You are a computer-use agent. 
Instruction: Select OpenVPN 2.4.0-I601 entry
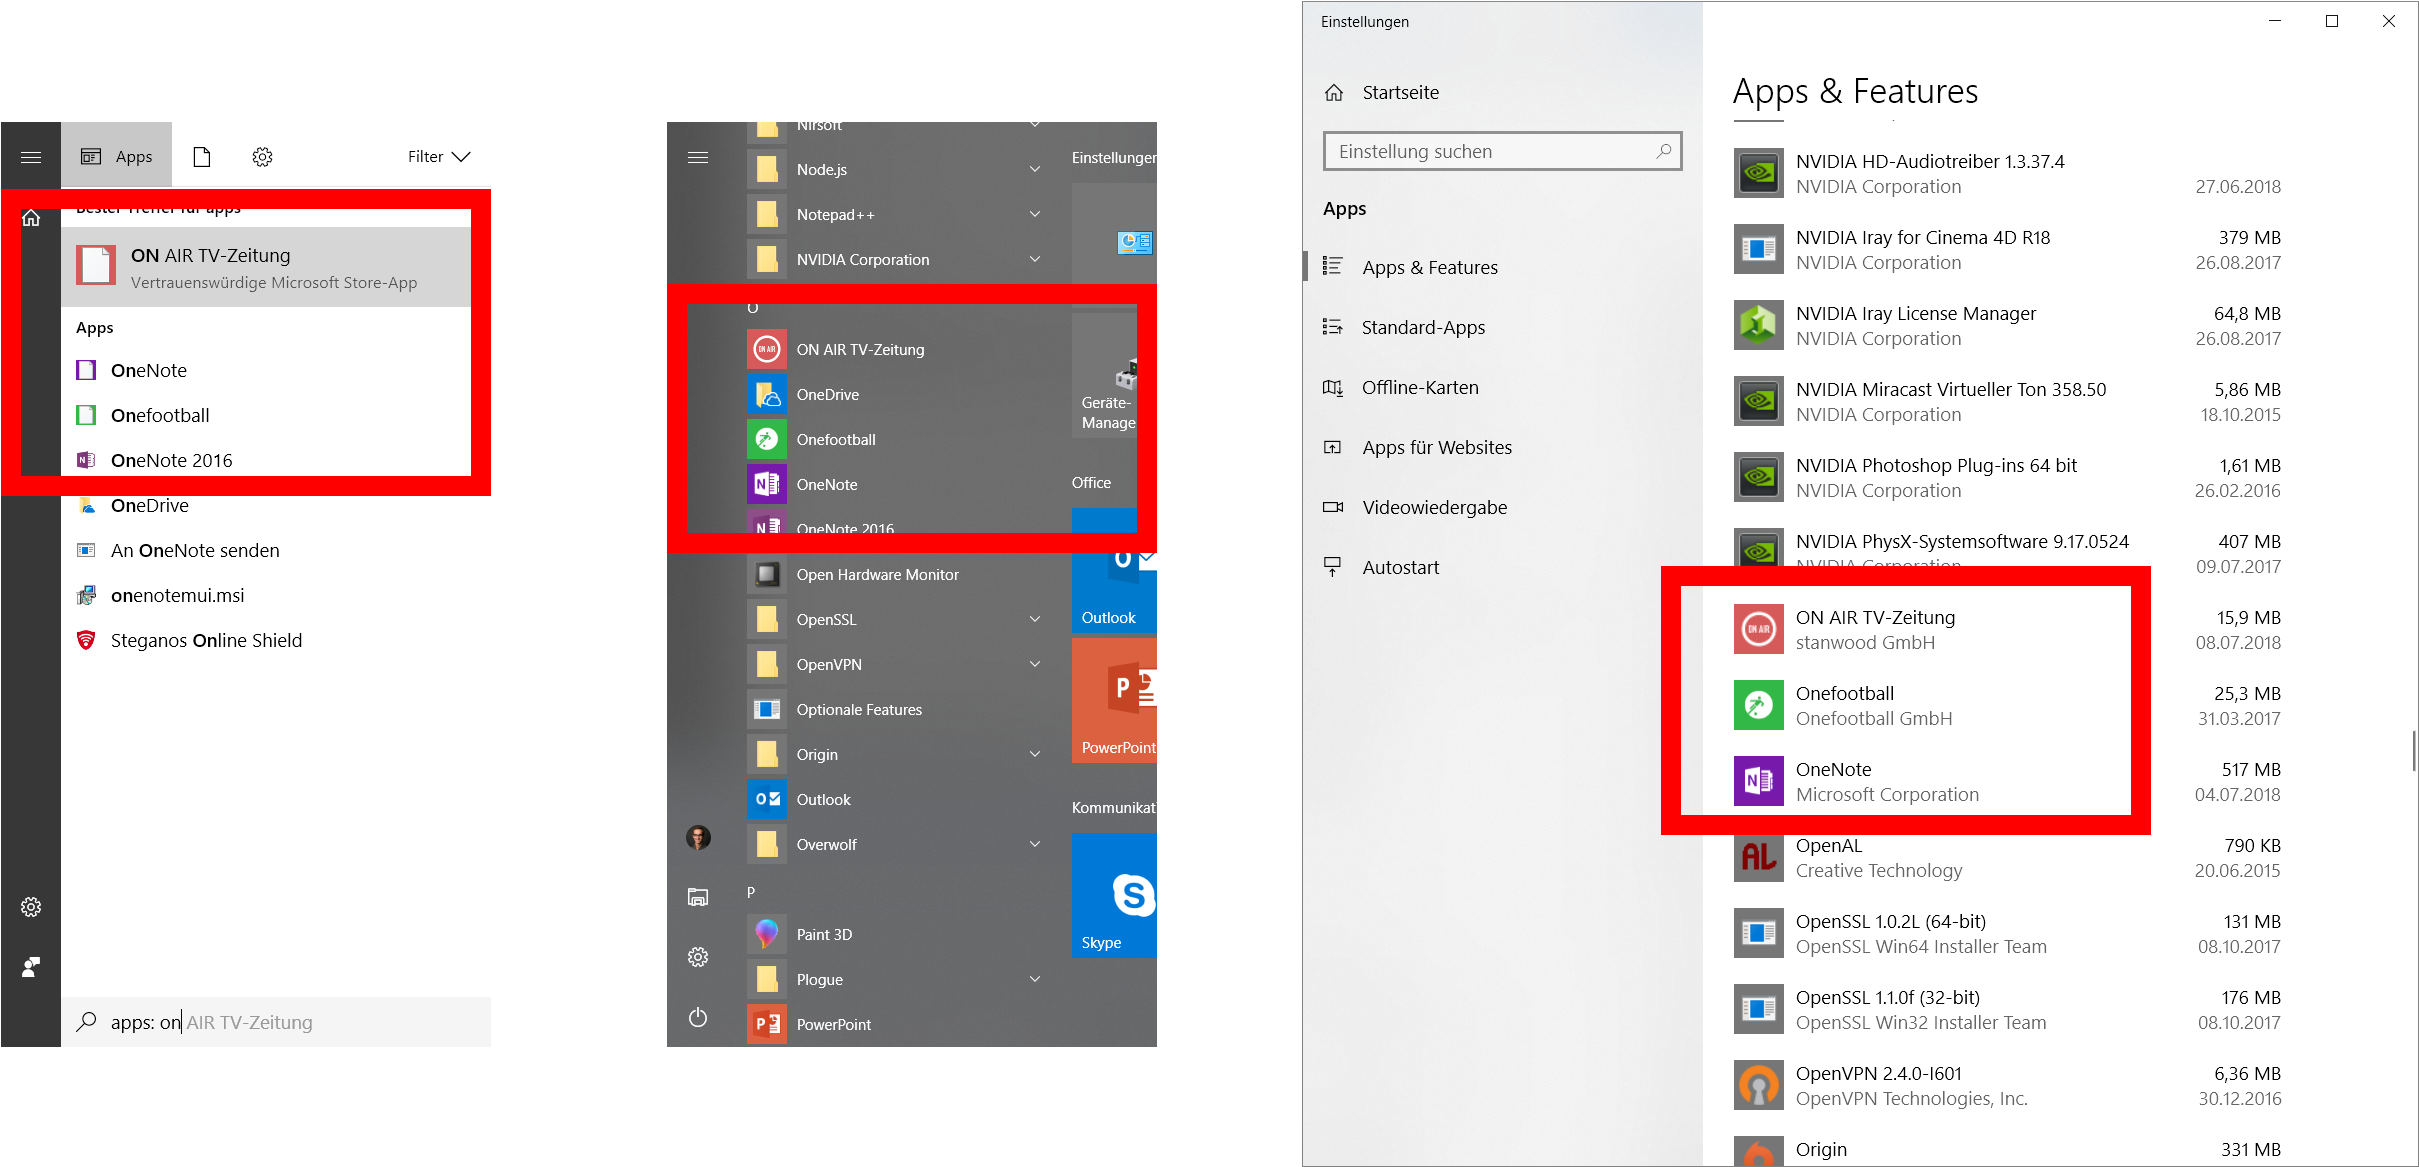(x=2008, y=1086)
